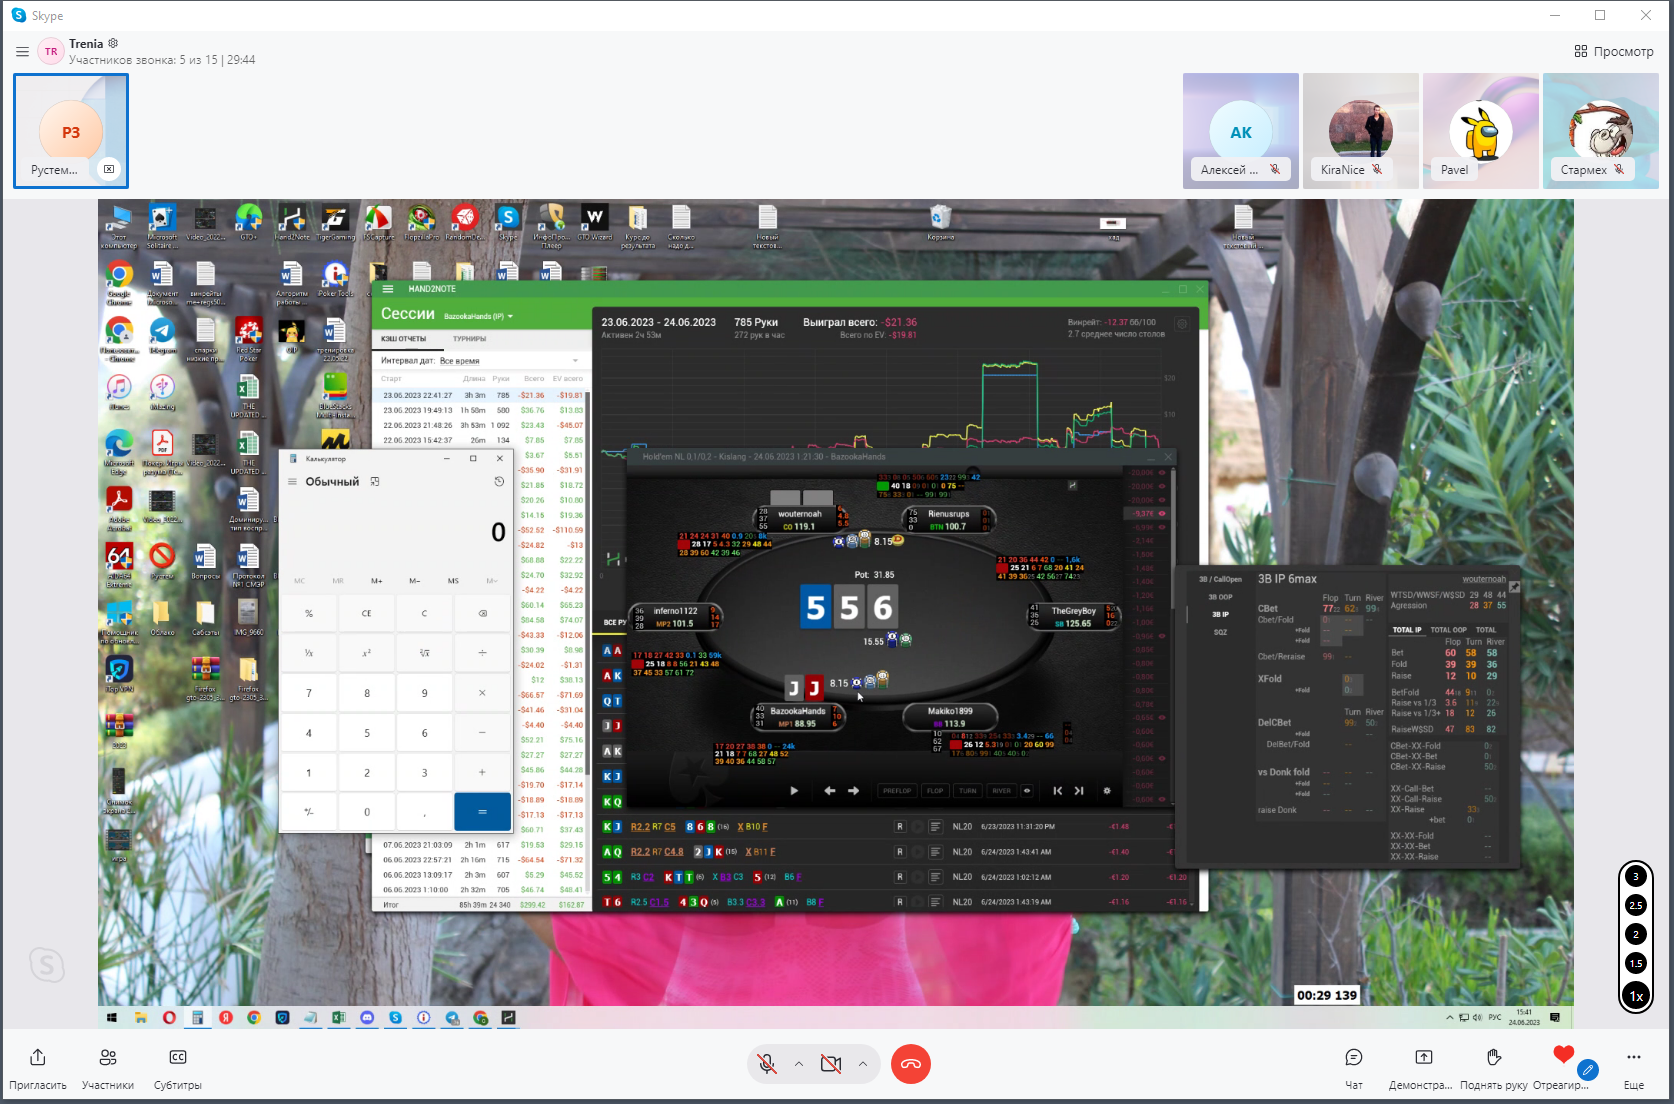Click Пригласить to invite people
The width and height of the screenshot is (1674, 1104).
point(38,1068)
